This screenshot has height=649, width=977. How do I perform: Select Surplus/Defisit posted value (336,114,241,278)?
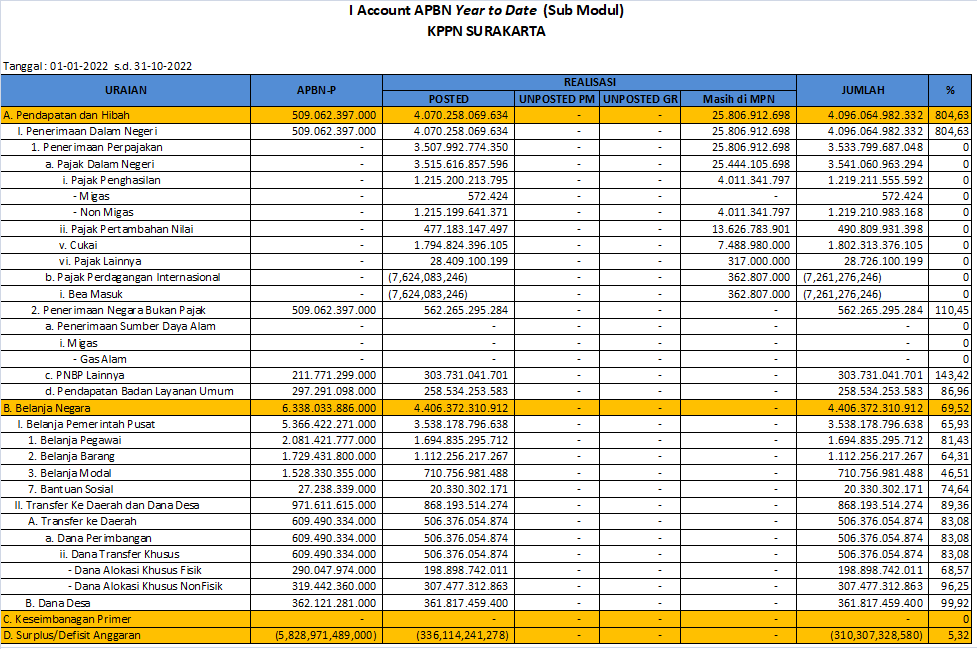[x=462, y=636]
